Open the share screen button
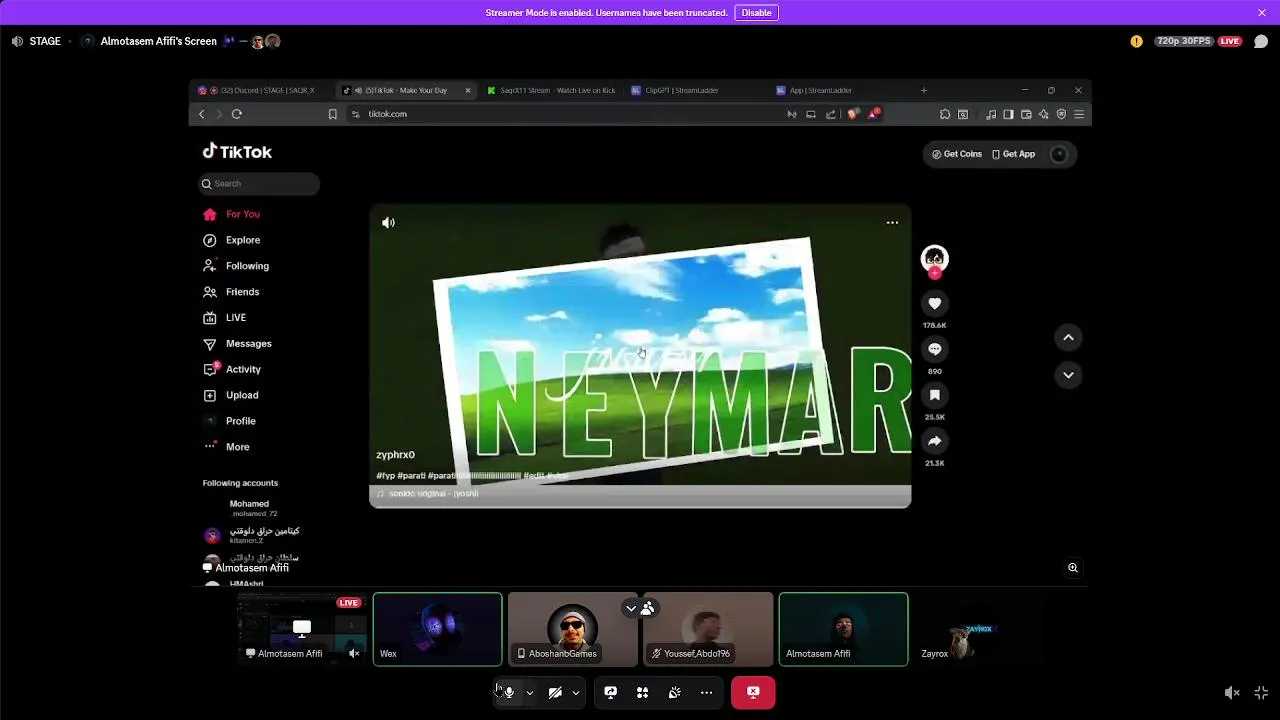Screen dimensions: 1280x720 click(611, 692)
